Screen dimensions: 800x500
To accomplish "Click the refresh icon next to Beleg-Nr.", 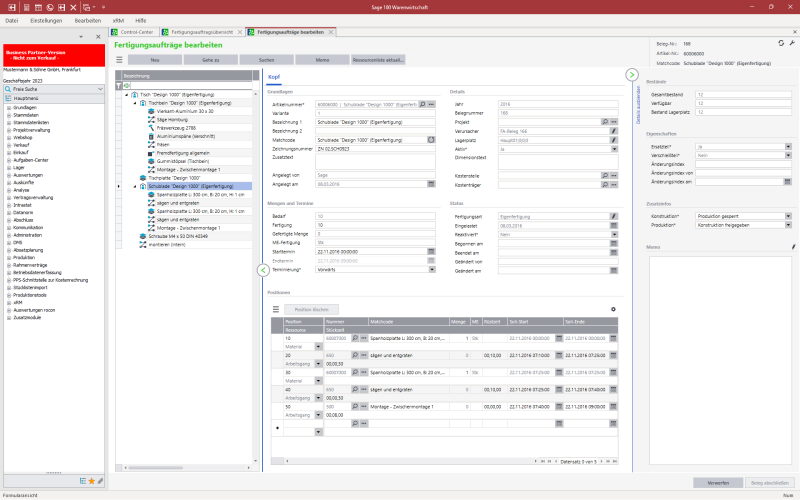I will 781,43.
